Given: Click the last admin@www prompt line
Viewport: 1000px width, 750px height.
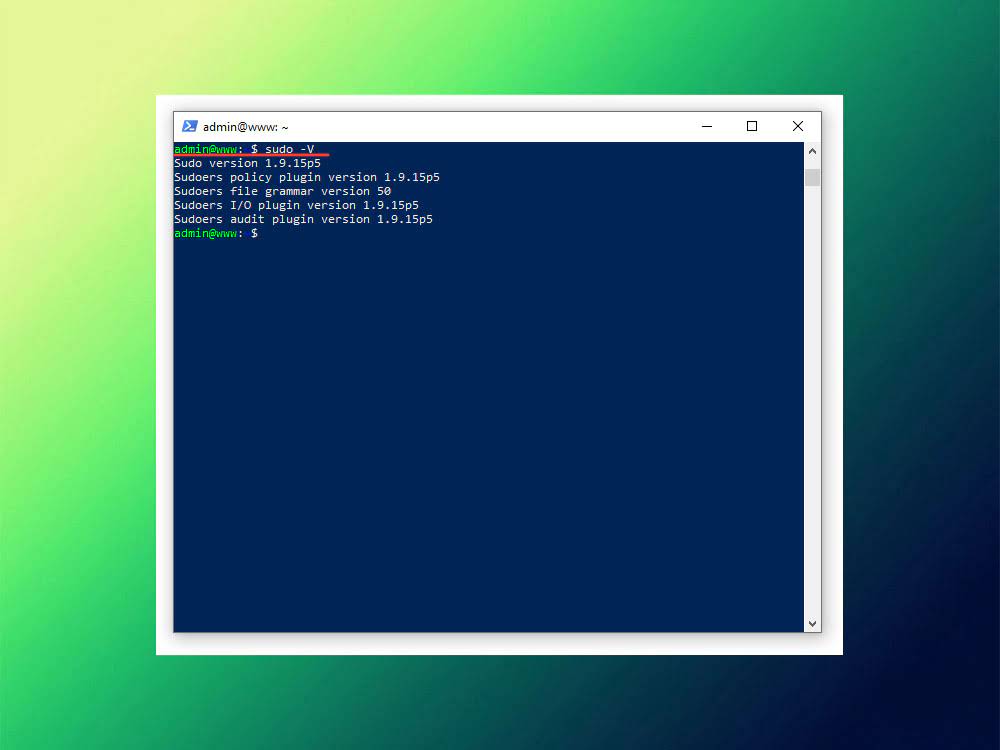Looking at the screenshot, I should click(215, 233).
